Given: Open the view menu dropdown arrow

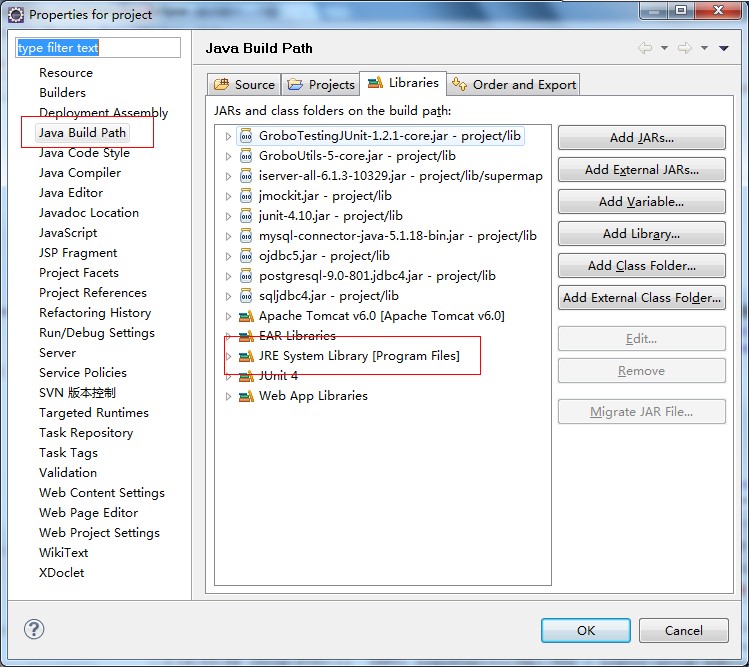Looking at the screenshot, I should pos(724,48).
